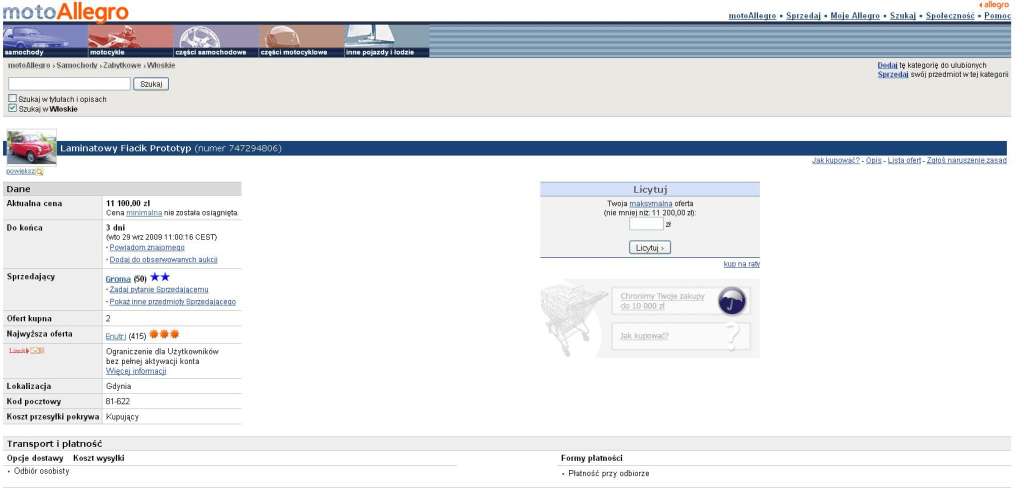
Task: Click Pokaż inne przedmioty Sprzedającego link
Action: point(172,302)
